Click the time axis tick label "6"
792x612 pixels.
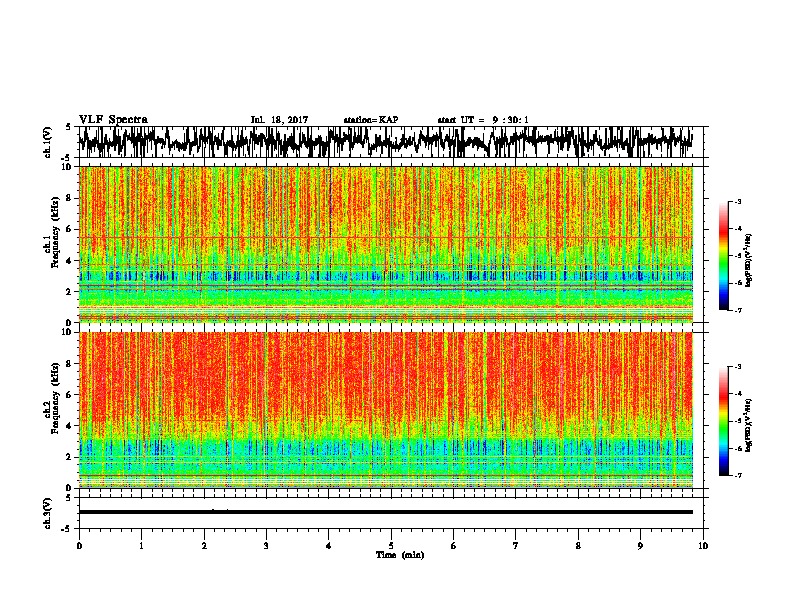pyautogui.click(x=454, y=546)
